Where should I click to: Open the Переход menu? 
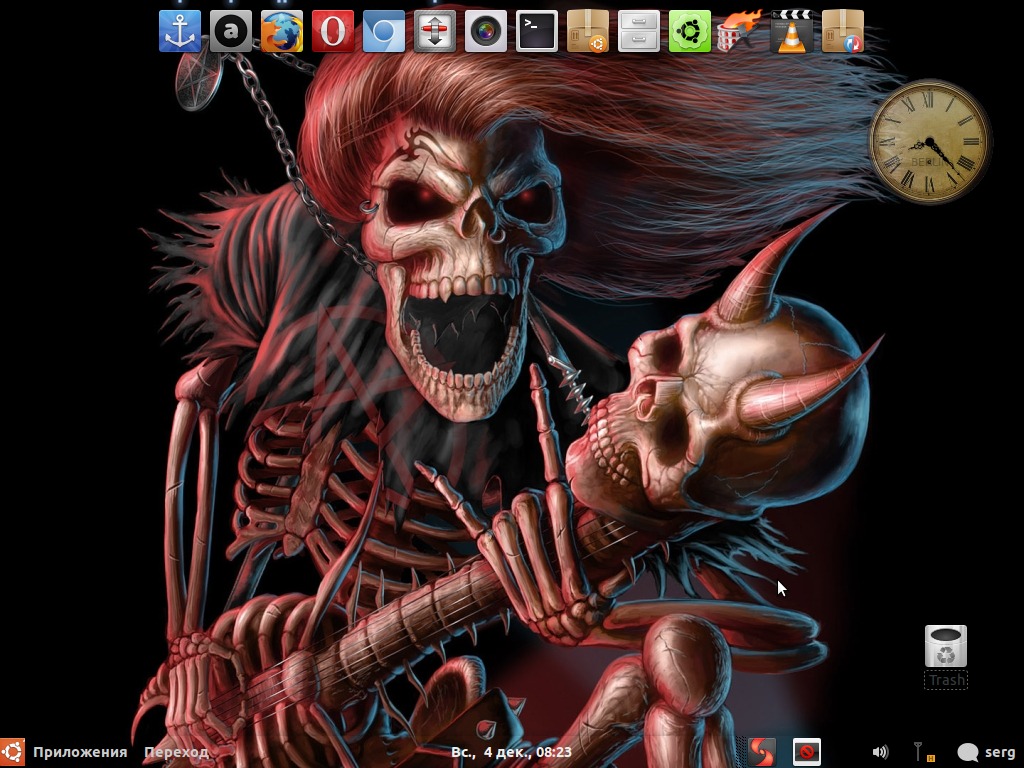click(x=176, y=752)
